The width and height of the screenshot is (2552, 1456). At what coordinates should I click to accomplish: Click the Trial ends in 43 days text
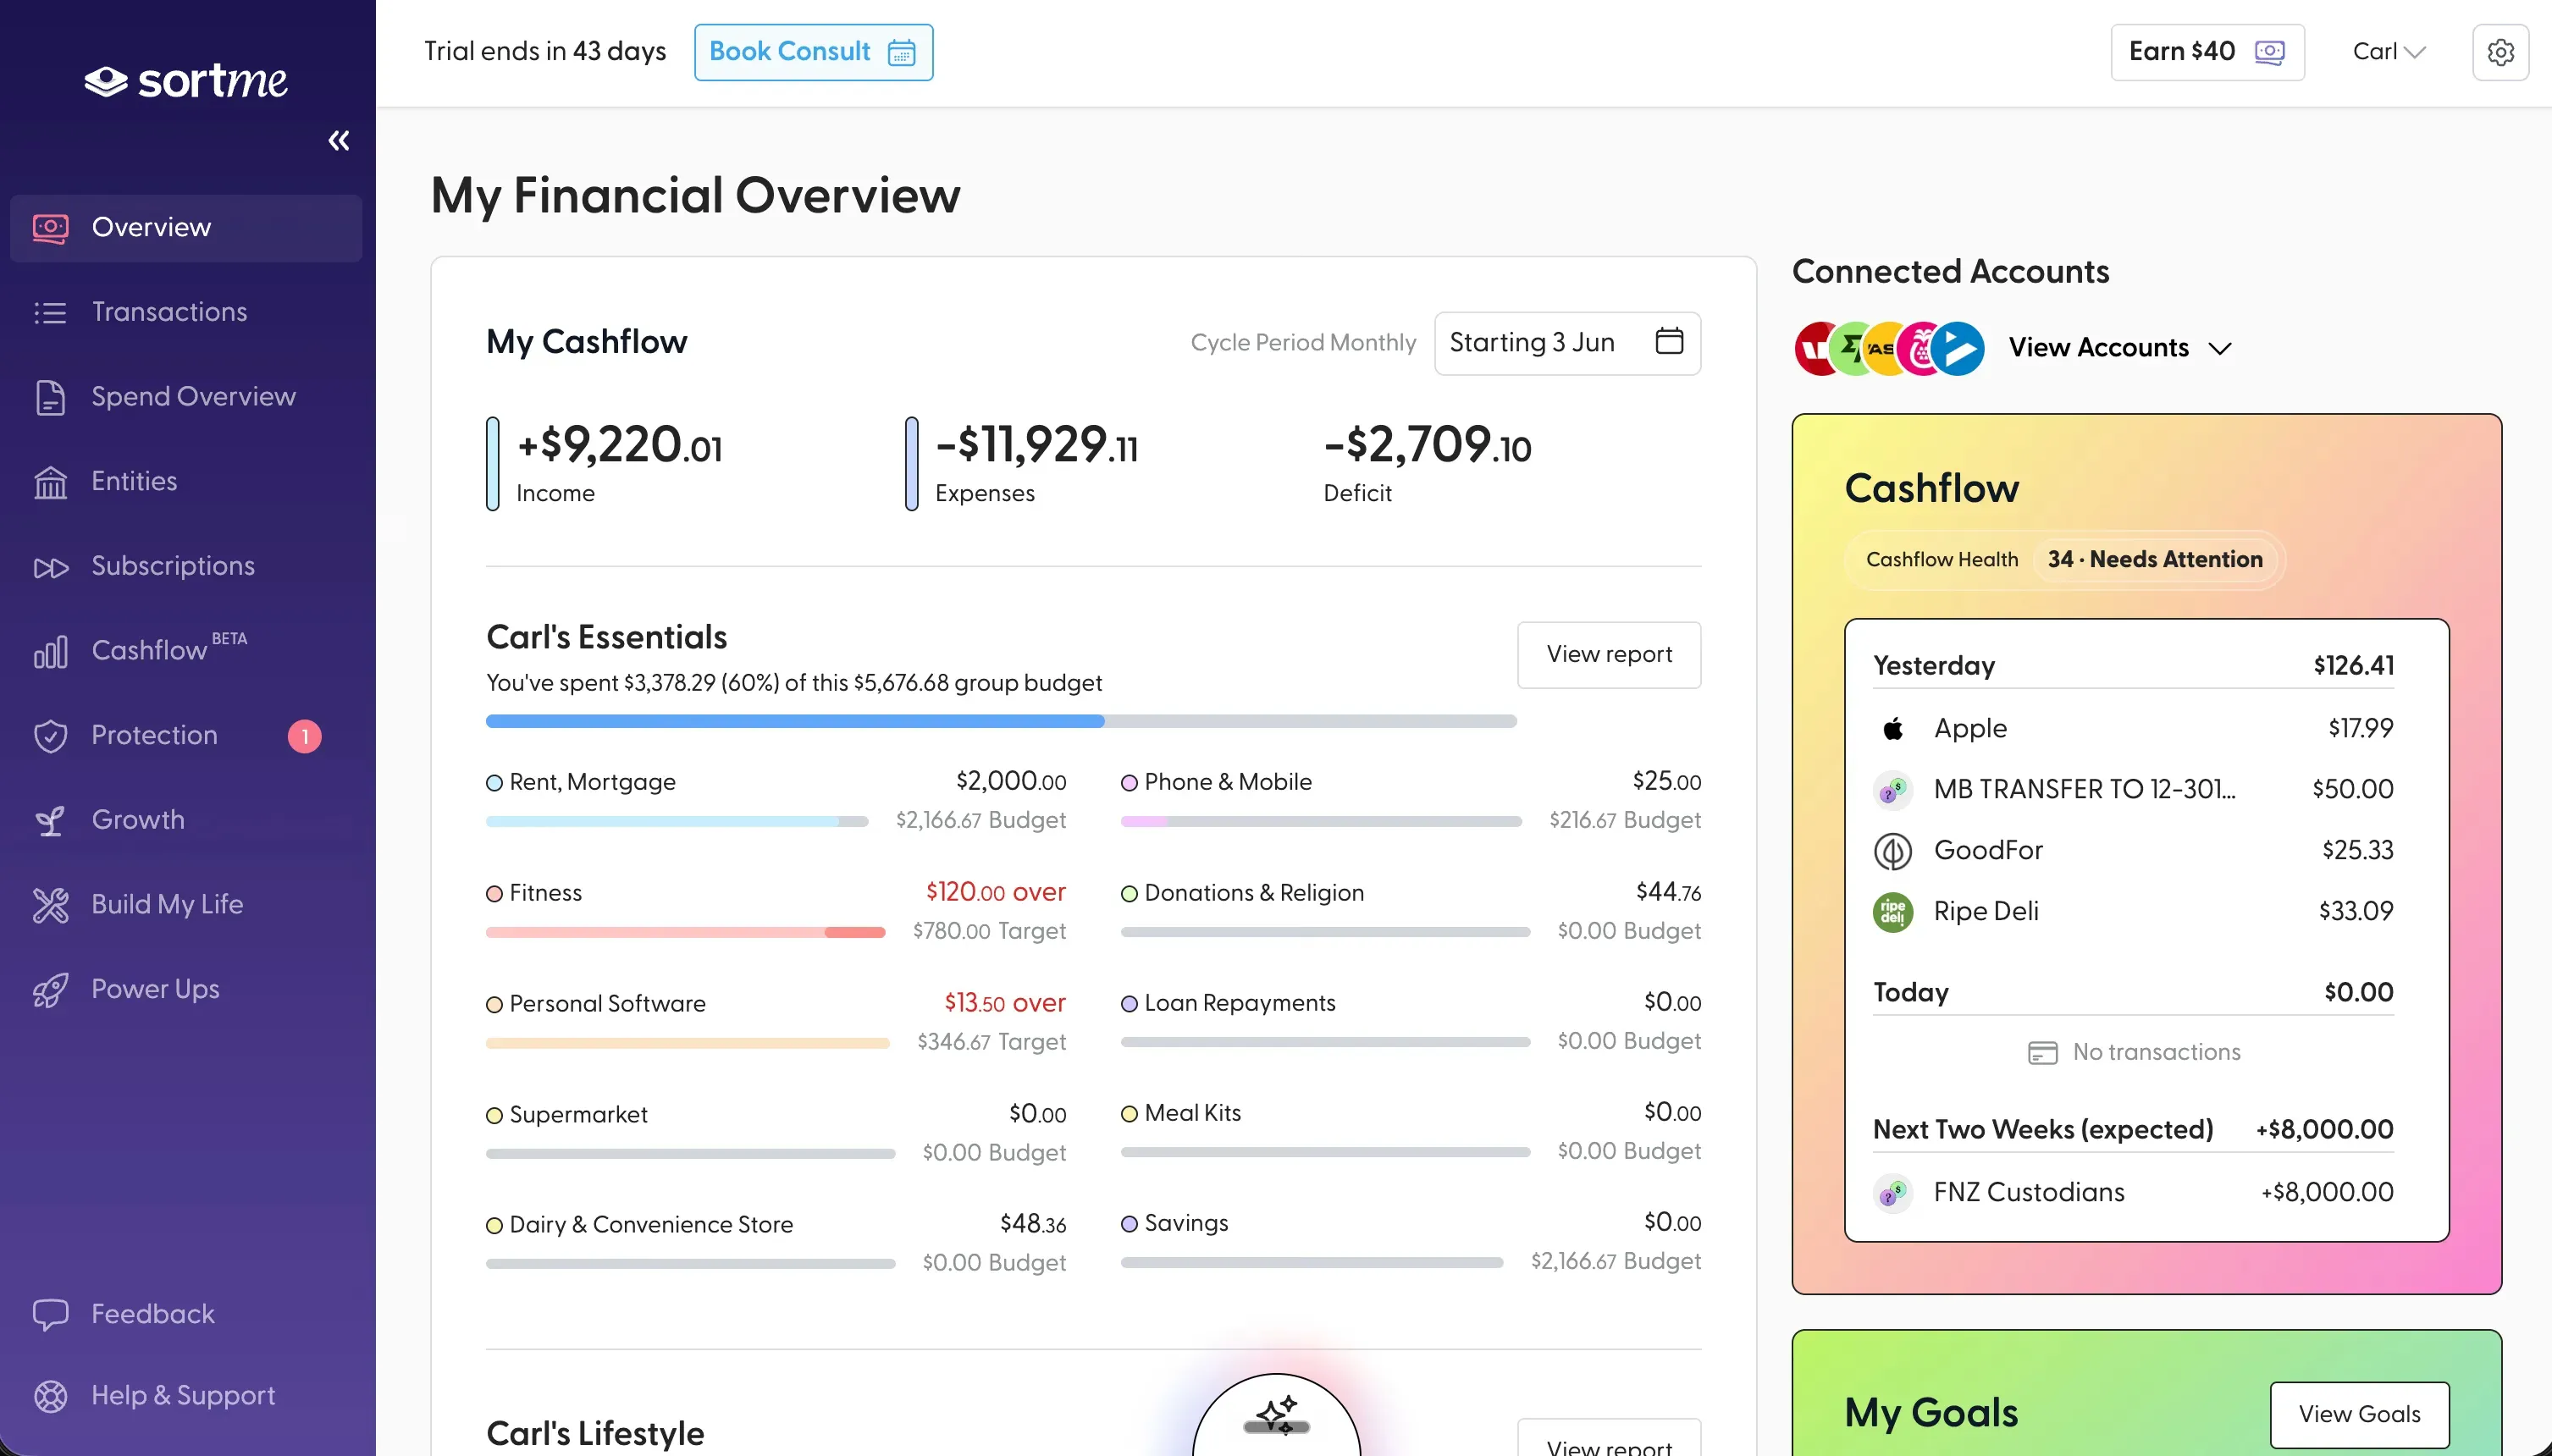545,52
